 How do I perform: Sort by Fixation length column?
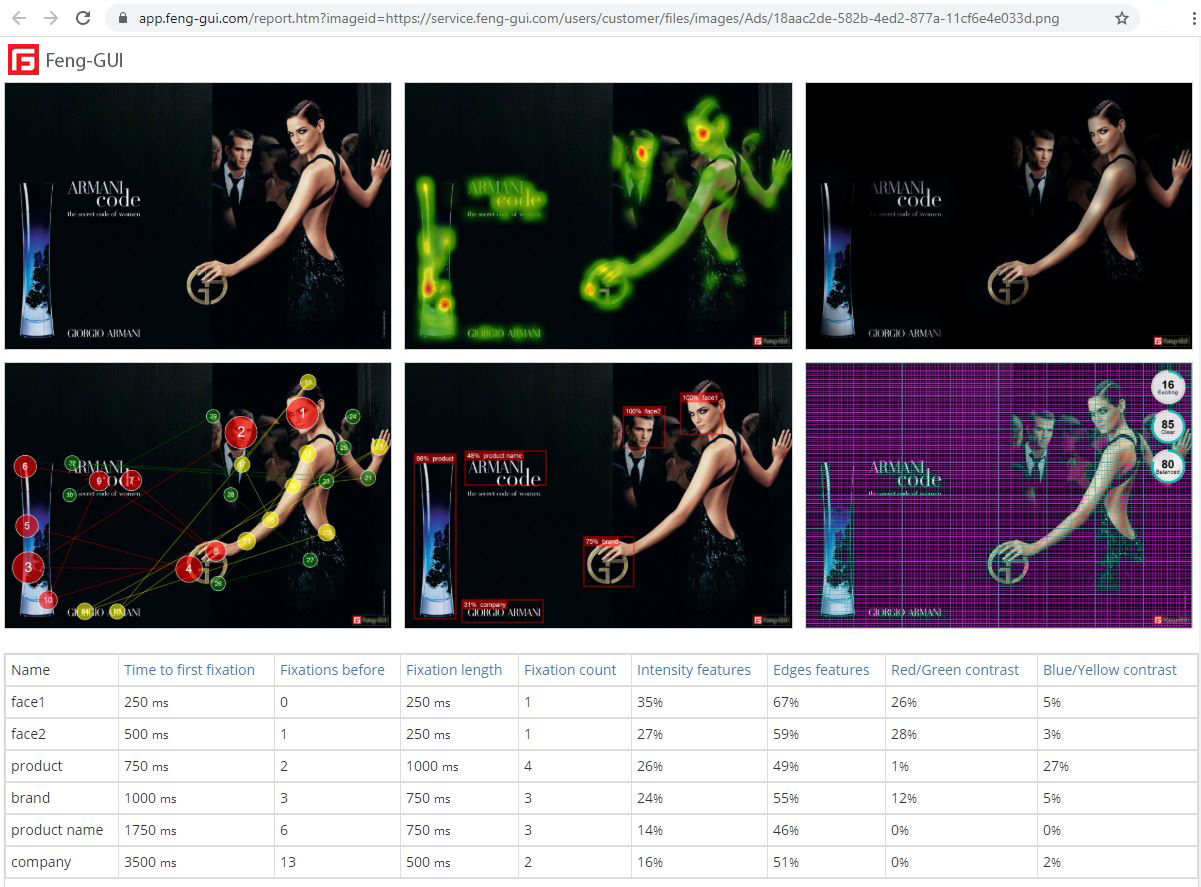tap(454, 670)
